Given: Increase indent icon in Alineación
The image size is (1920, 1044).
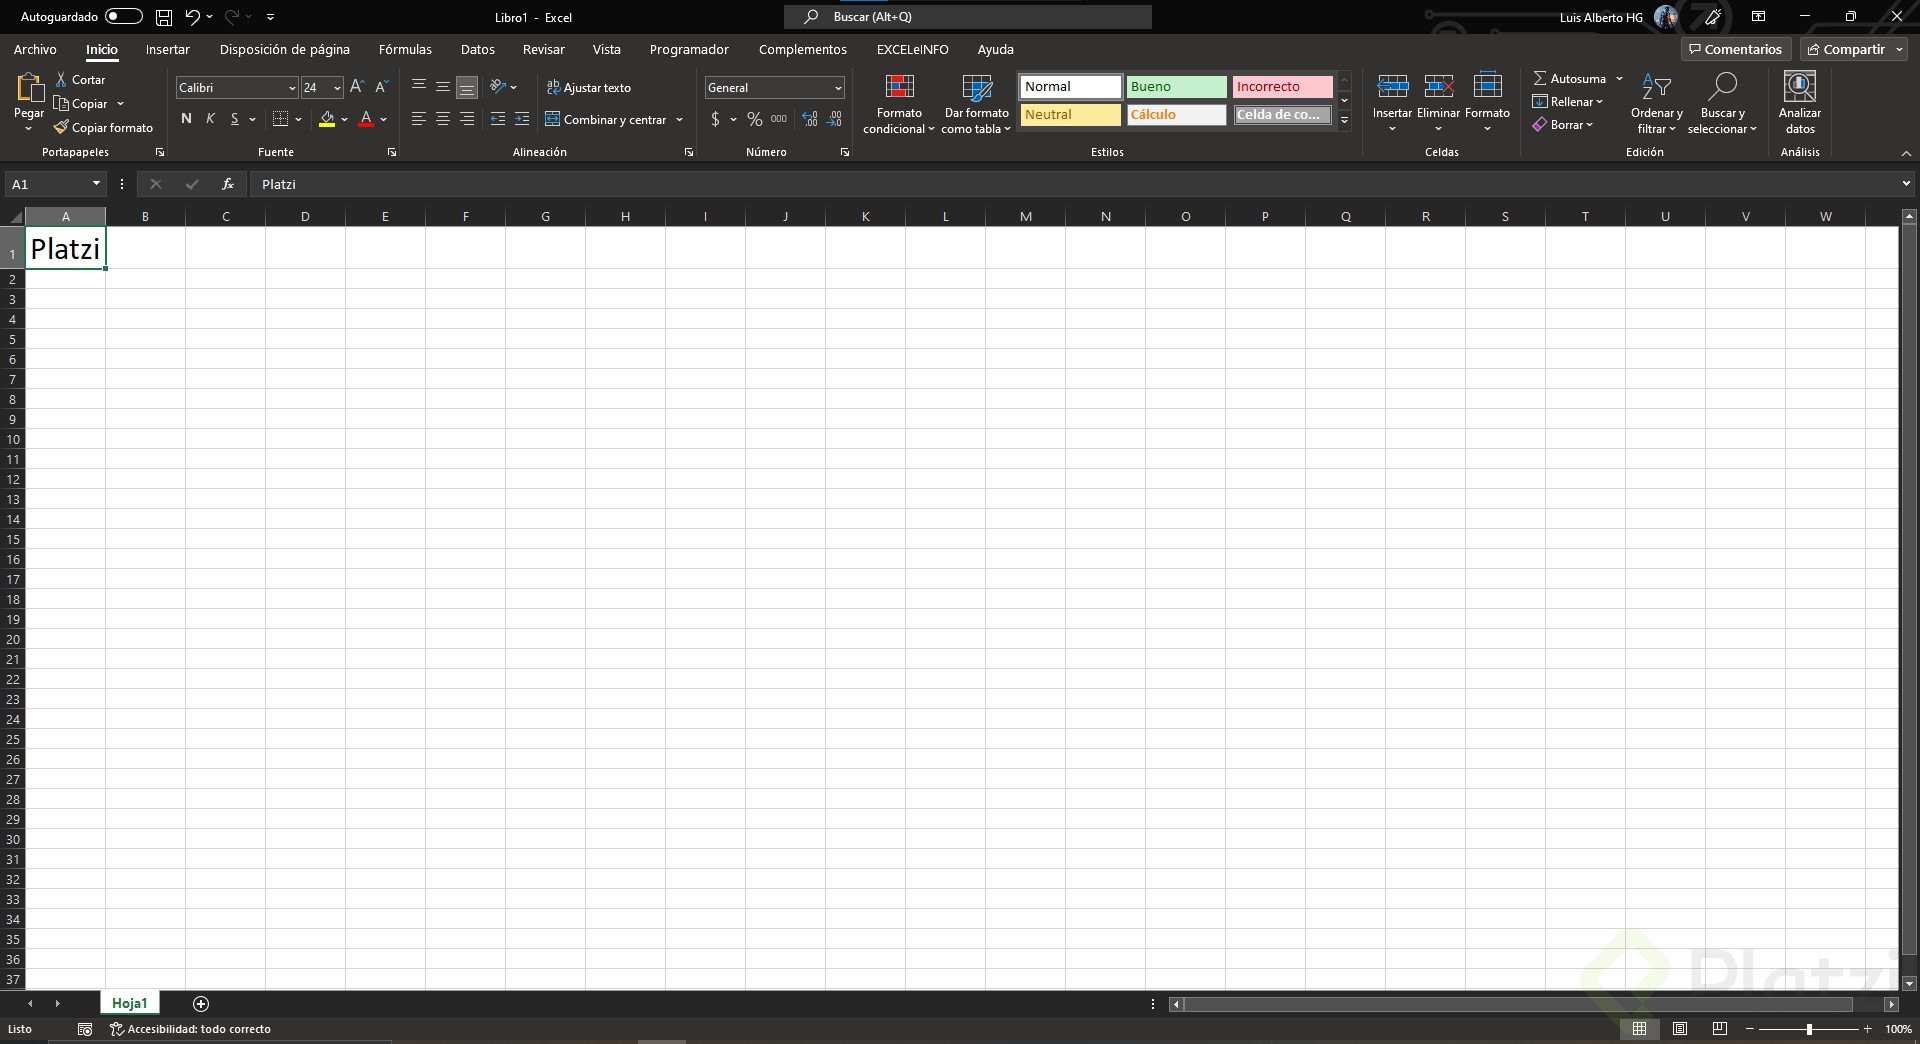Looking at the screenshot, I should 522,119.
